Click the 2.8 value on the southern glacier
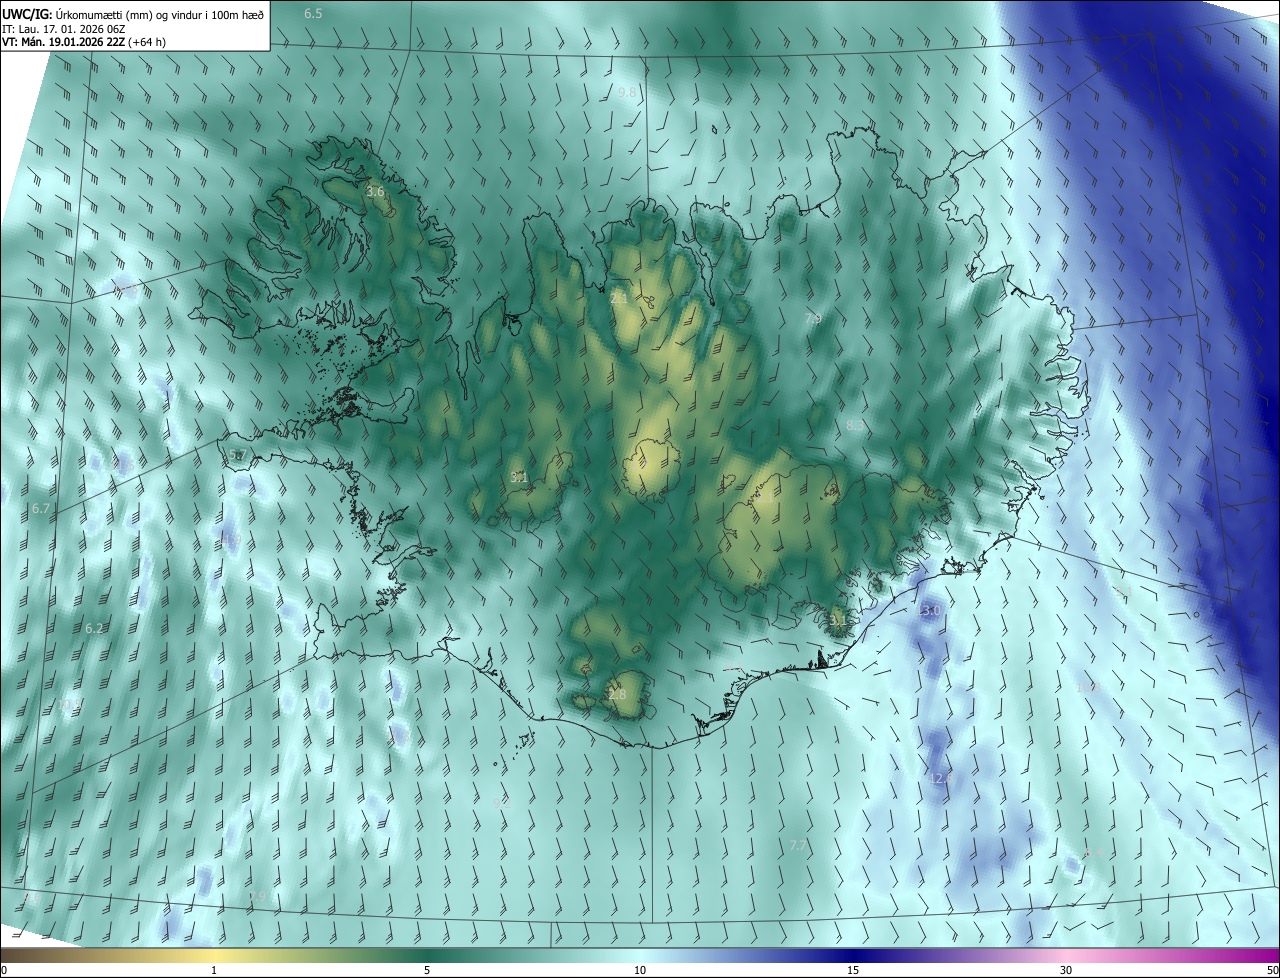This screenshot has height=978, width=1280. [x=617, y=694]
